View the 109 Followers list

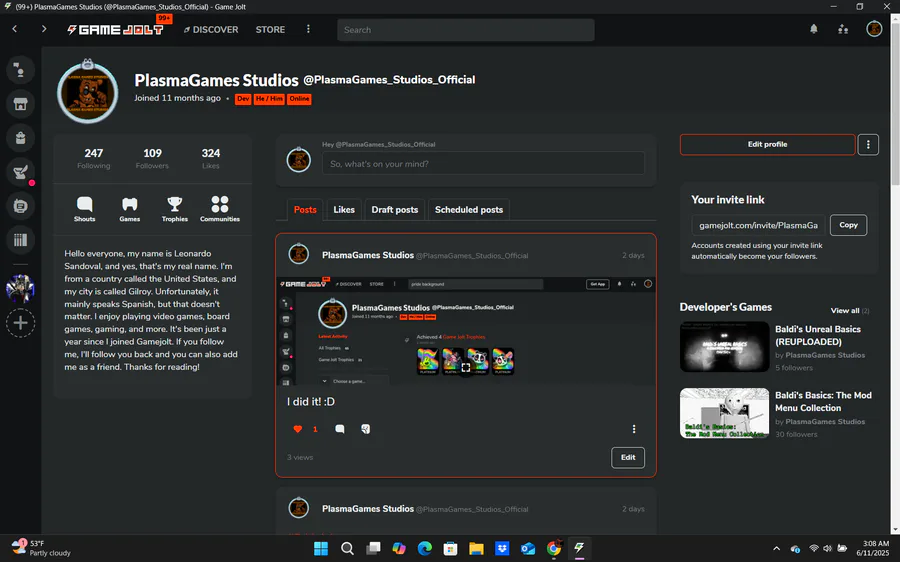click(152, 158)
